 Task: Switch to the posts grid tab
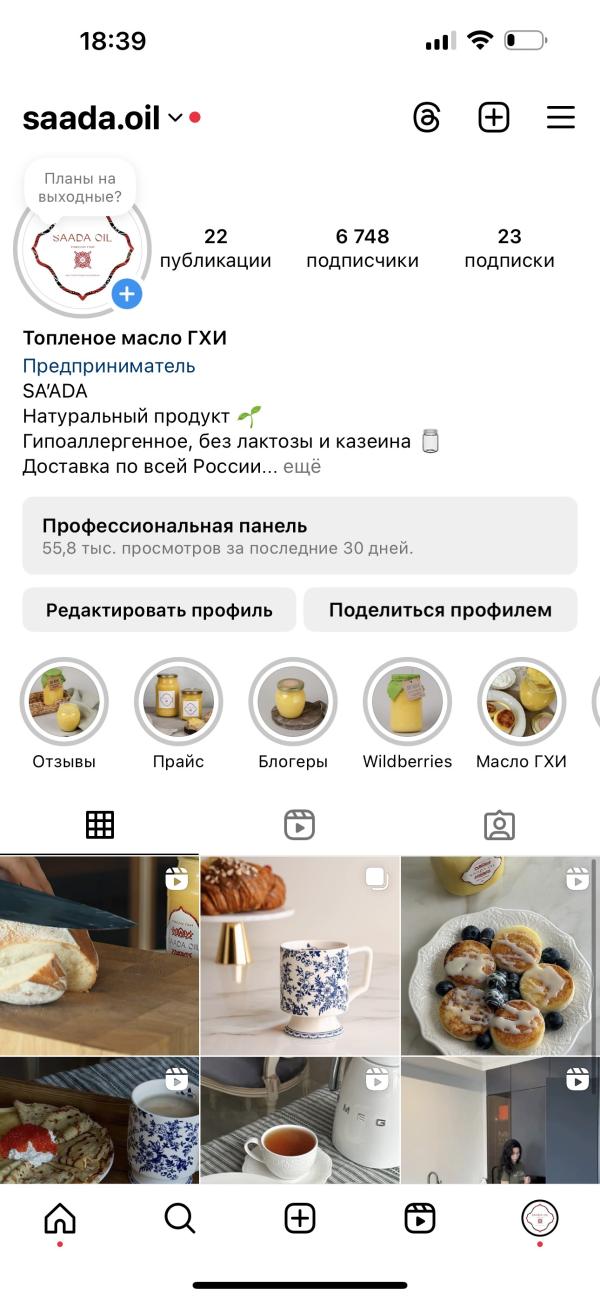100,825
